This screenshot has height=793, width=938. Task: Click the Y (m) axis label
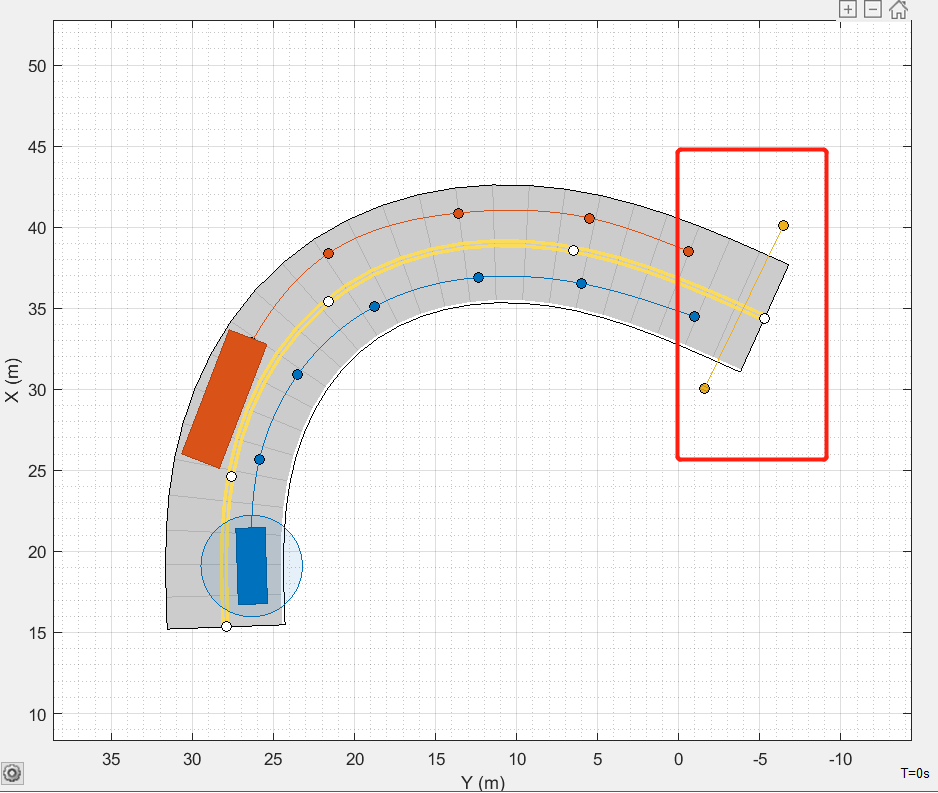pos(483,782)
